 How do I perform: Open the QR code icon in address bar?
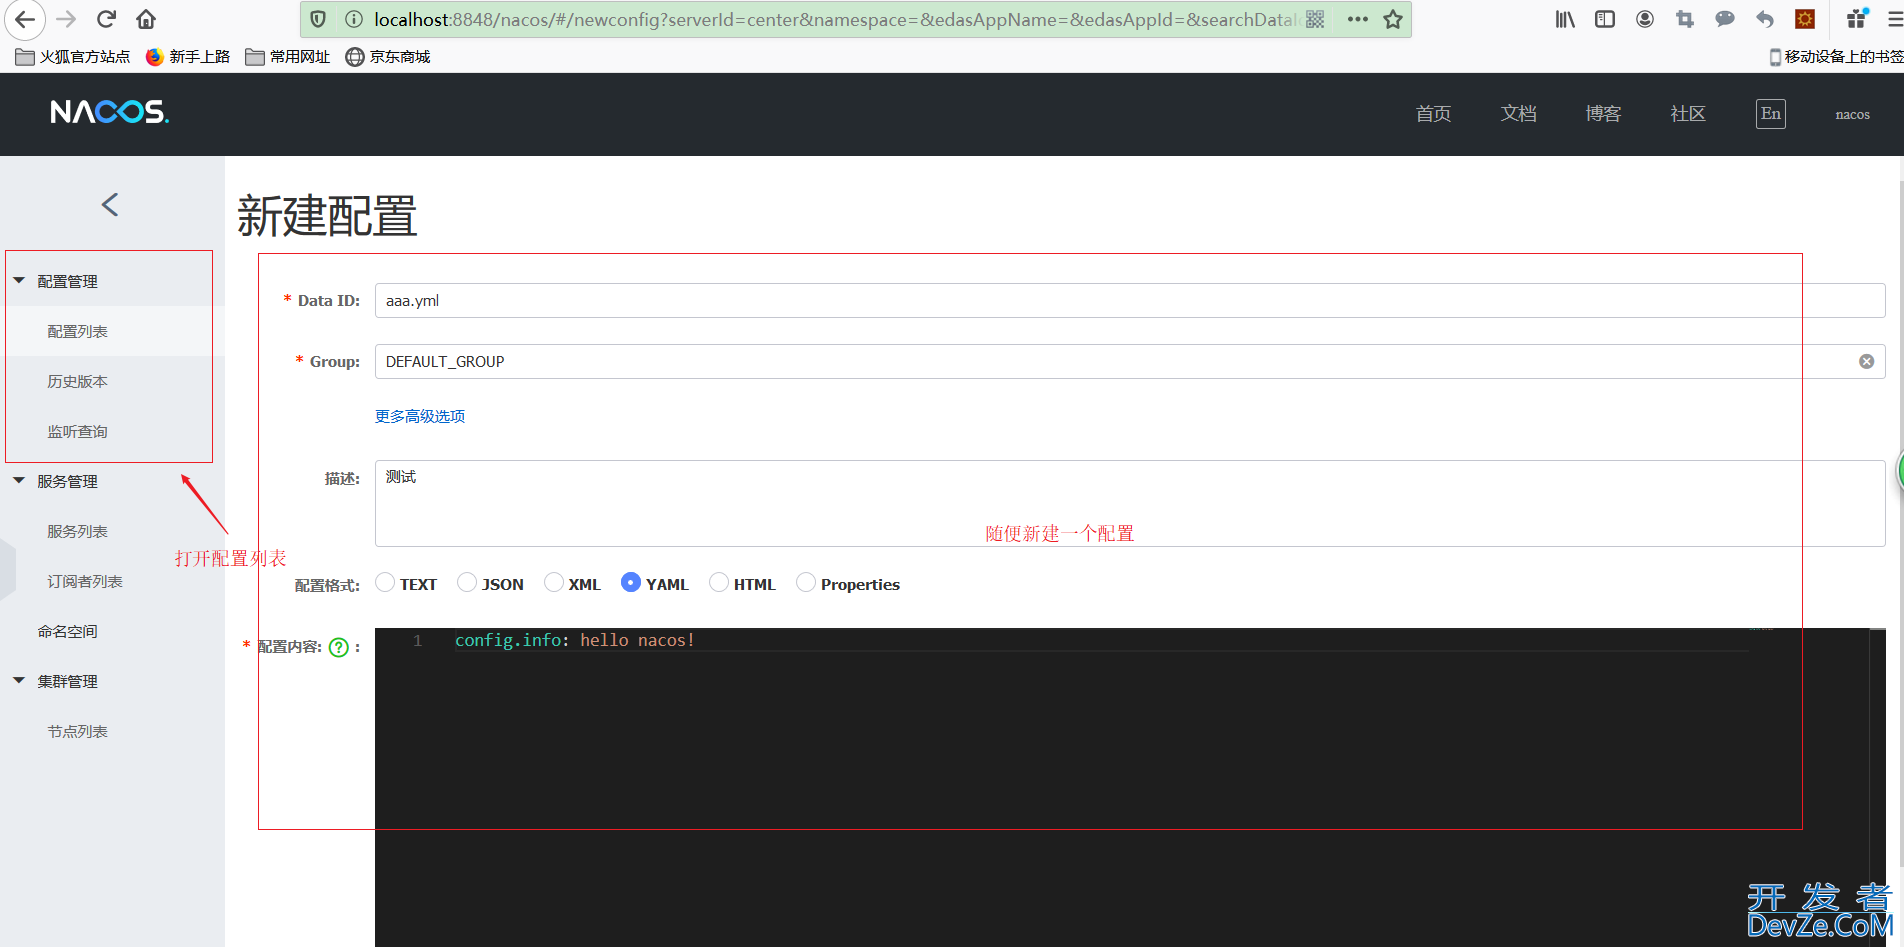point(1315,19)
